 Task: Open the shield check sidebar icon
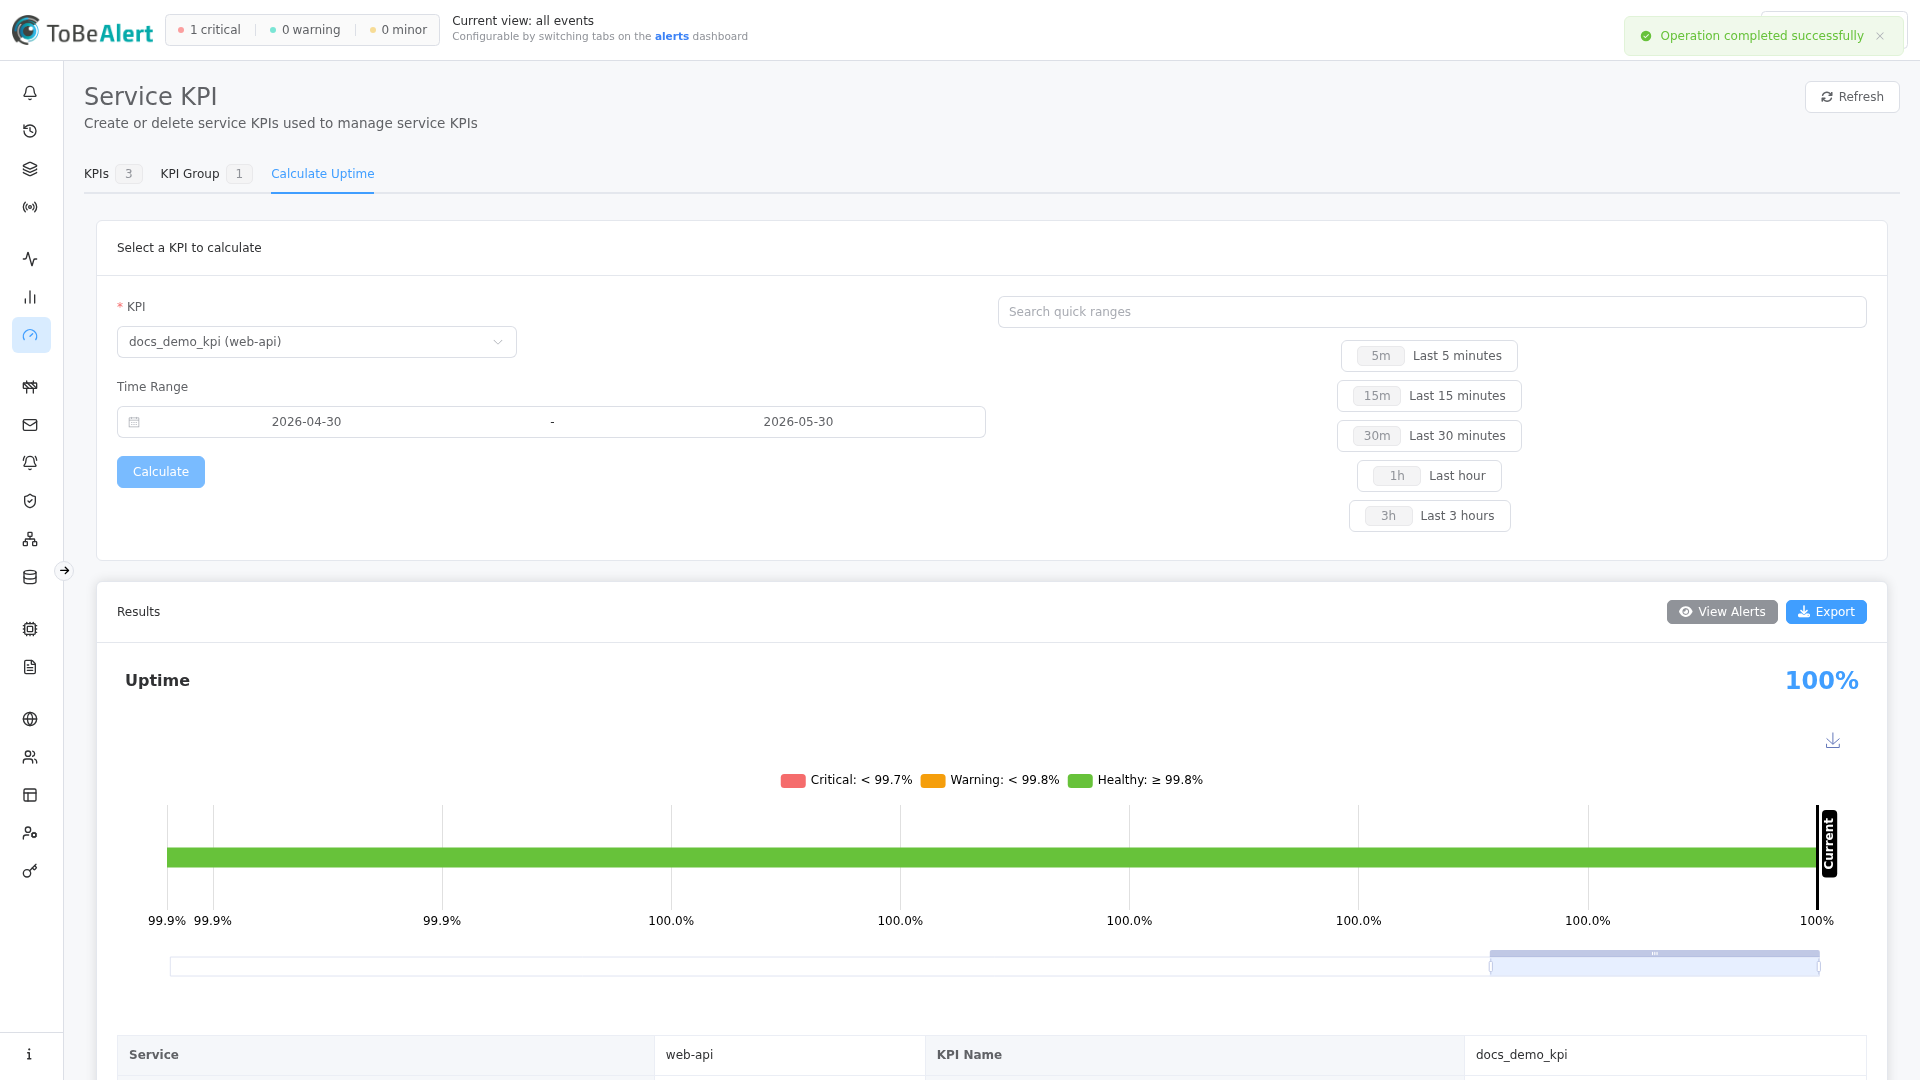click(30, 501)
